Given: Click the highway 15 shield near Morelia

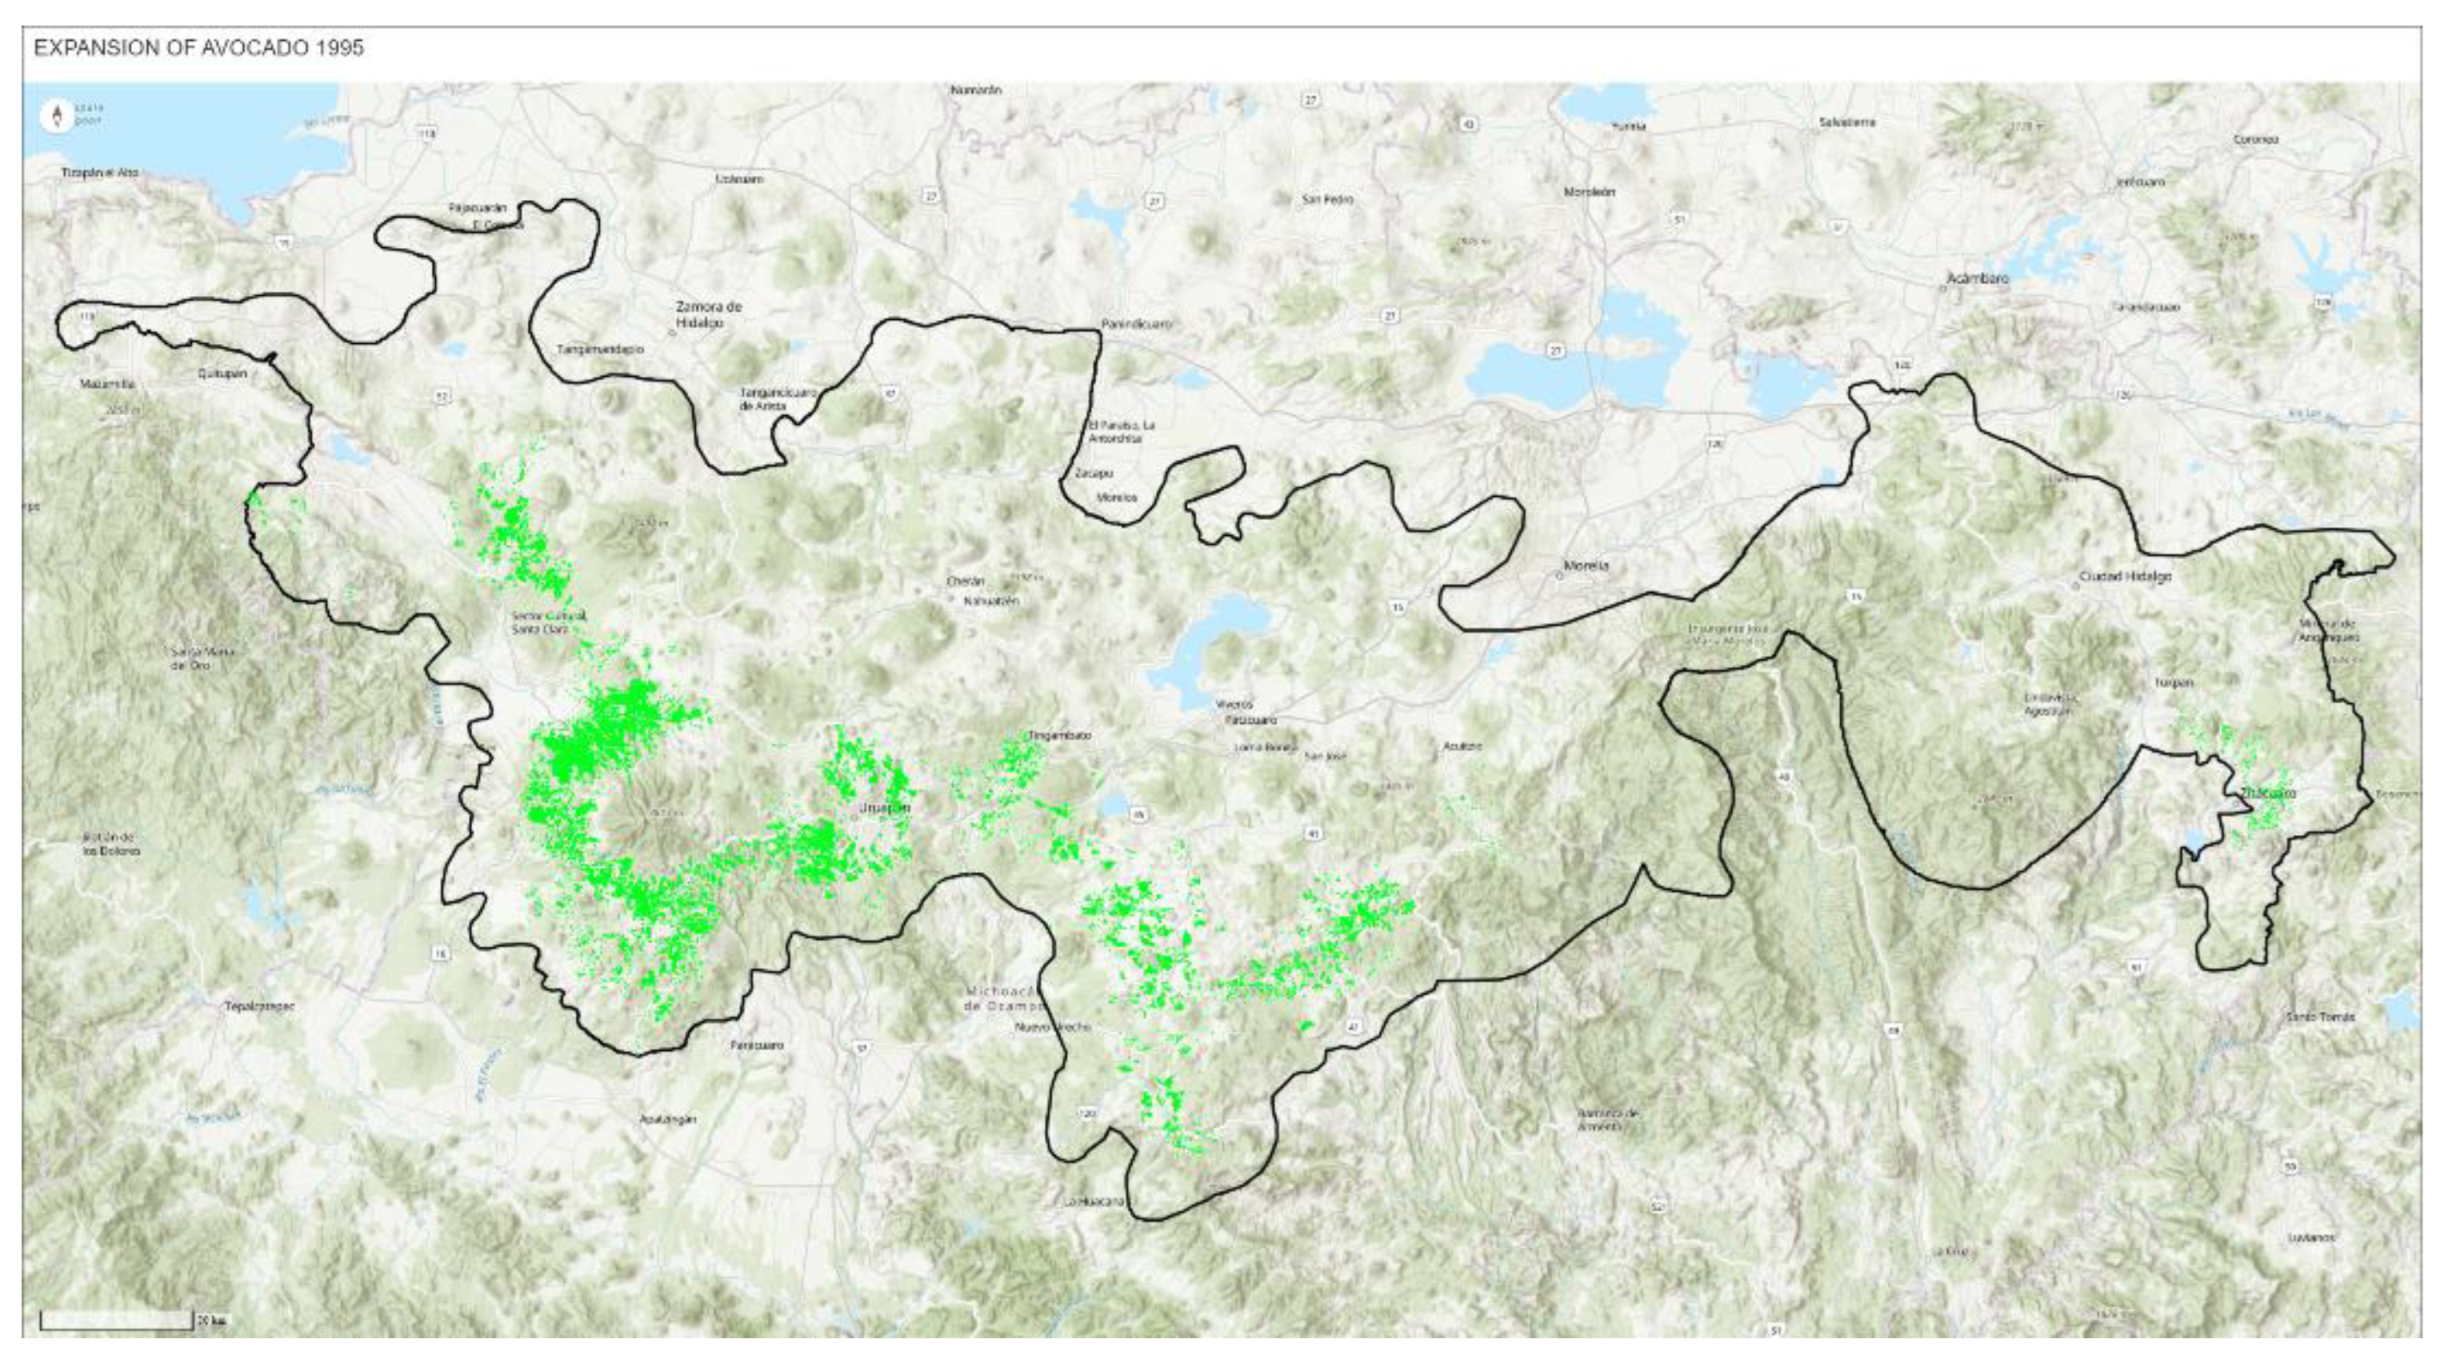Looking at the screenshot, I should coord(1398,607).
